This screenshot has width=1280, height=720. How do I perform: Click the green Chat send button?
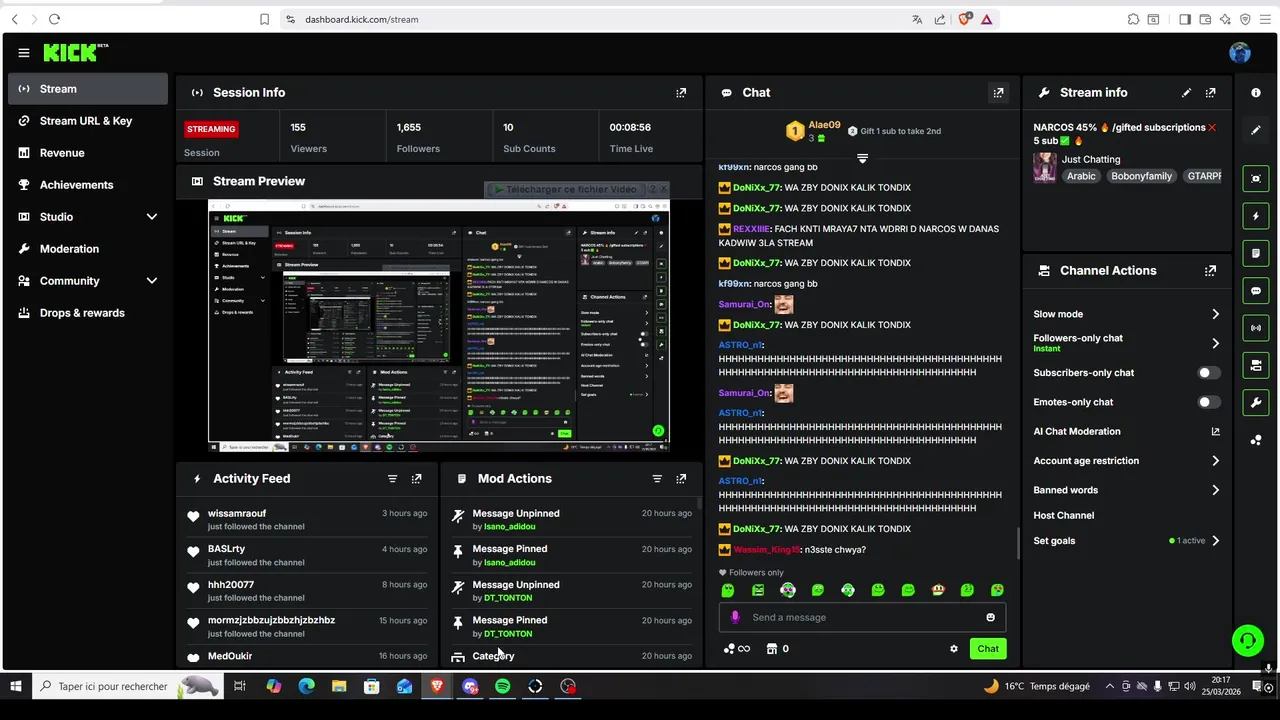988,649
